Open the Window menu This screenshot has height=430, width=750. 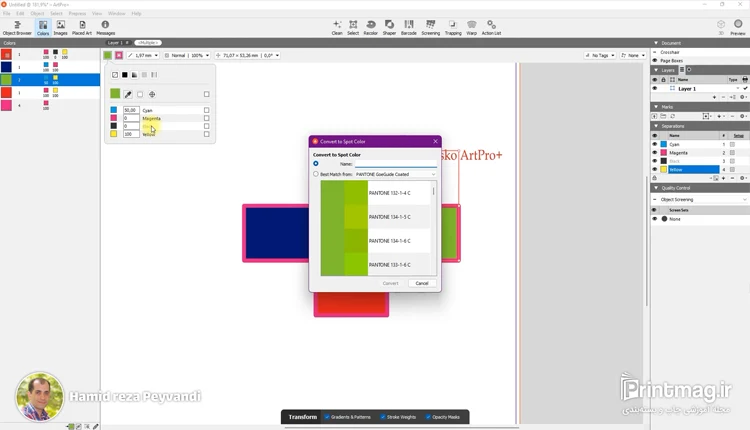116,13
